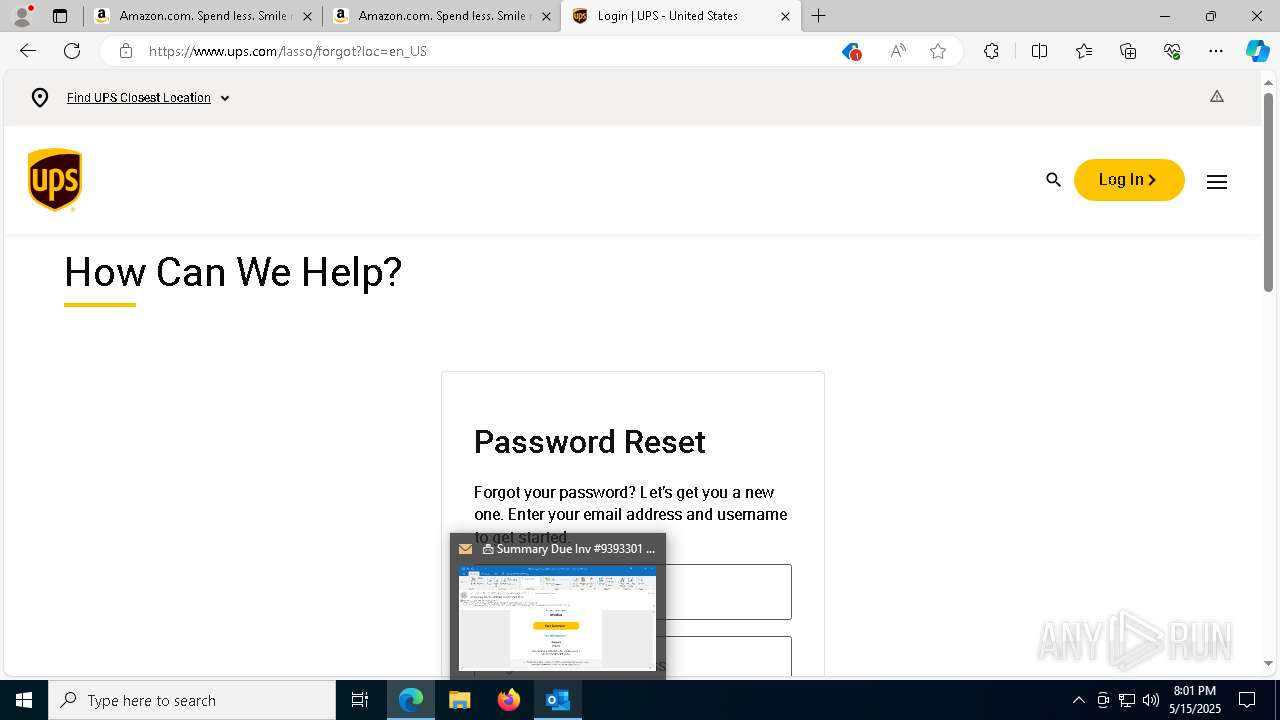Viewport: 1280px width, 720px height.
Task: Go back with browser back arrow
Action: pyautogui.click(x=28, y=51)
